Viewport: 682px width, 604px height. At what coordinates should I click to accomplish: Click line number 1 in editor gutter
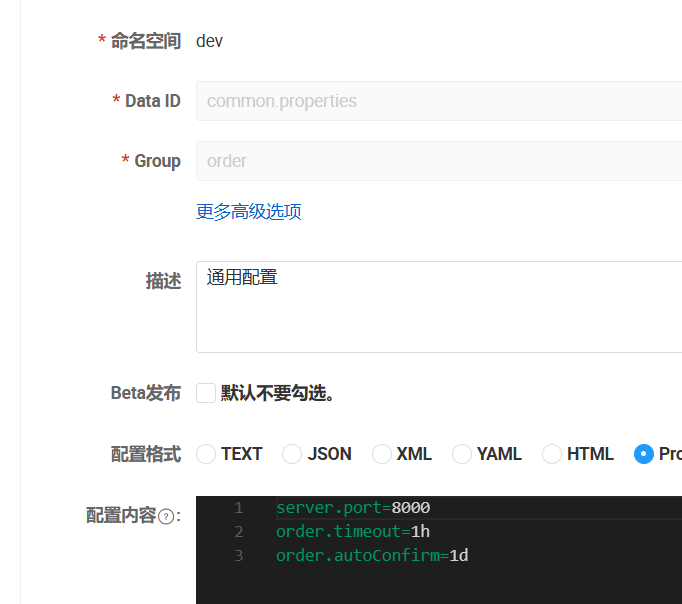point(238,508)
